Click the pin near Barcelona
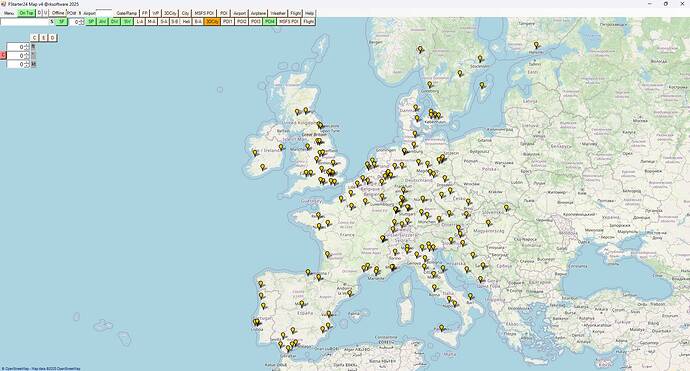 click(x=349, y=293)
